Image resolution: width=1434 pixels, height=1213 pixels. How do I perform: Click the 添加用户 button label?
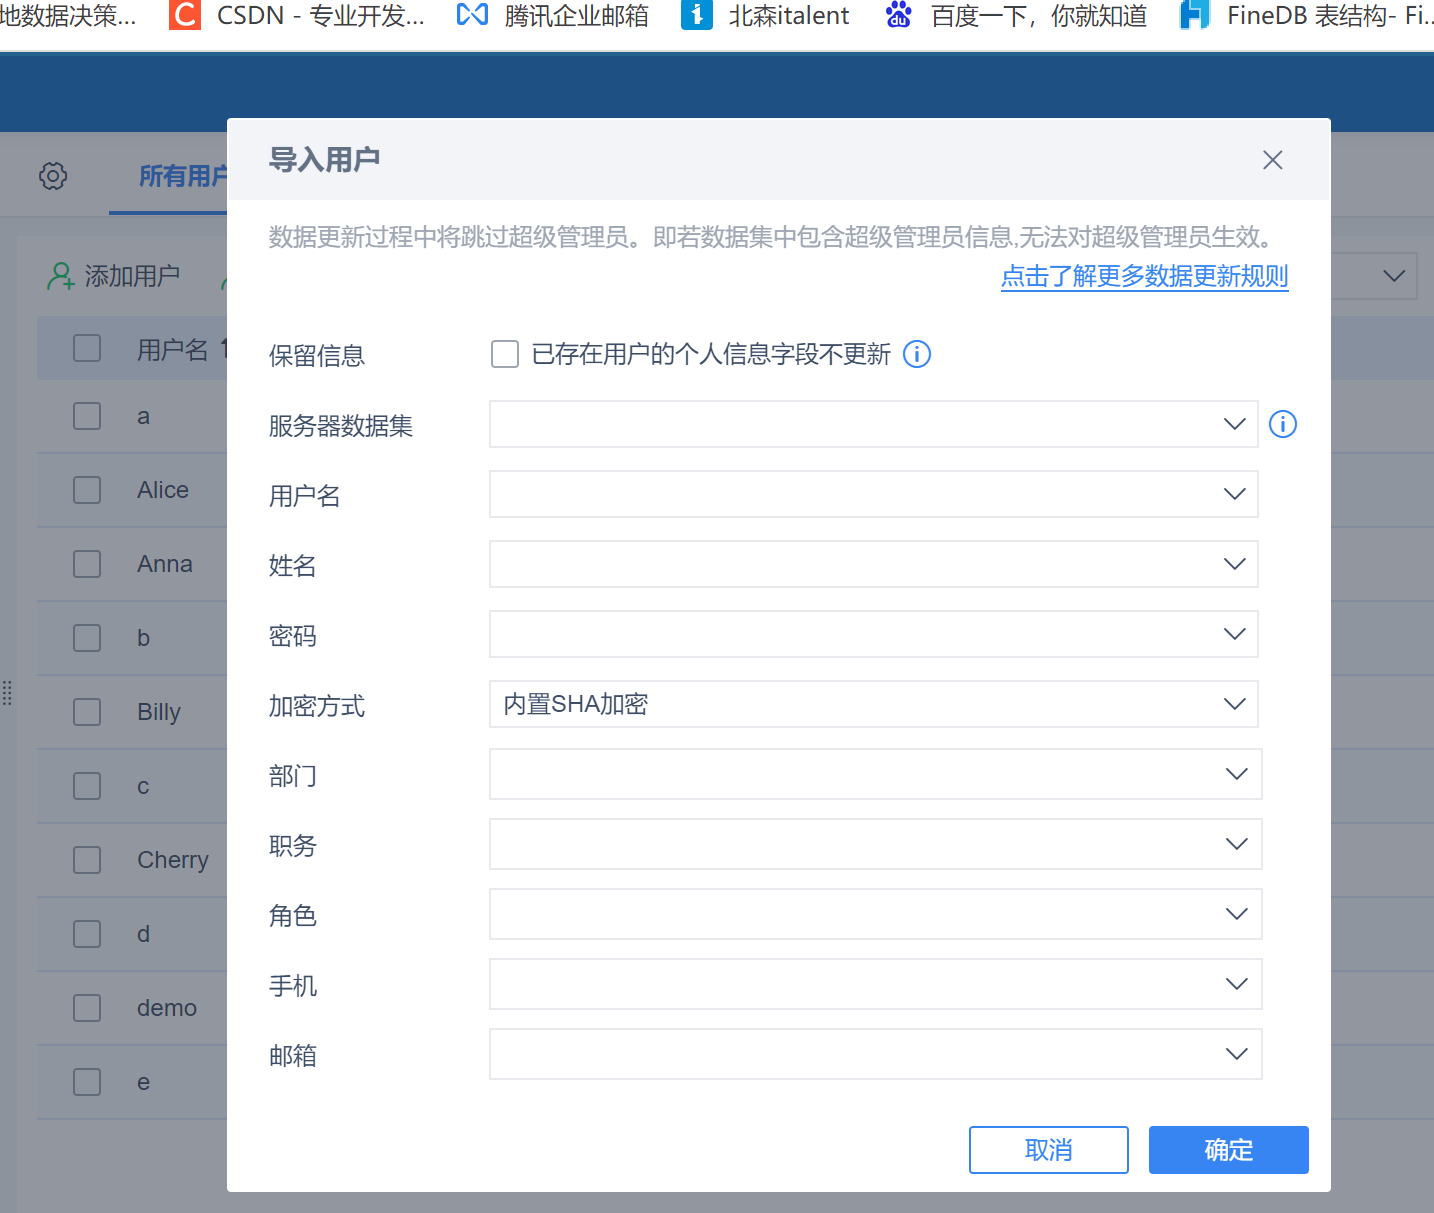coord(132,276)
